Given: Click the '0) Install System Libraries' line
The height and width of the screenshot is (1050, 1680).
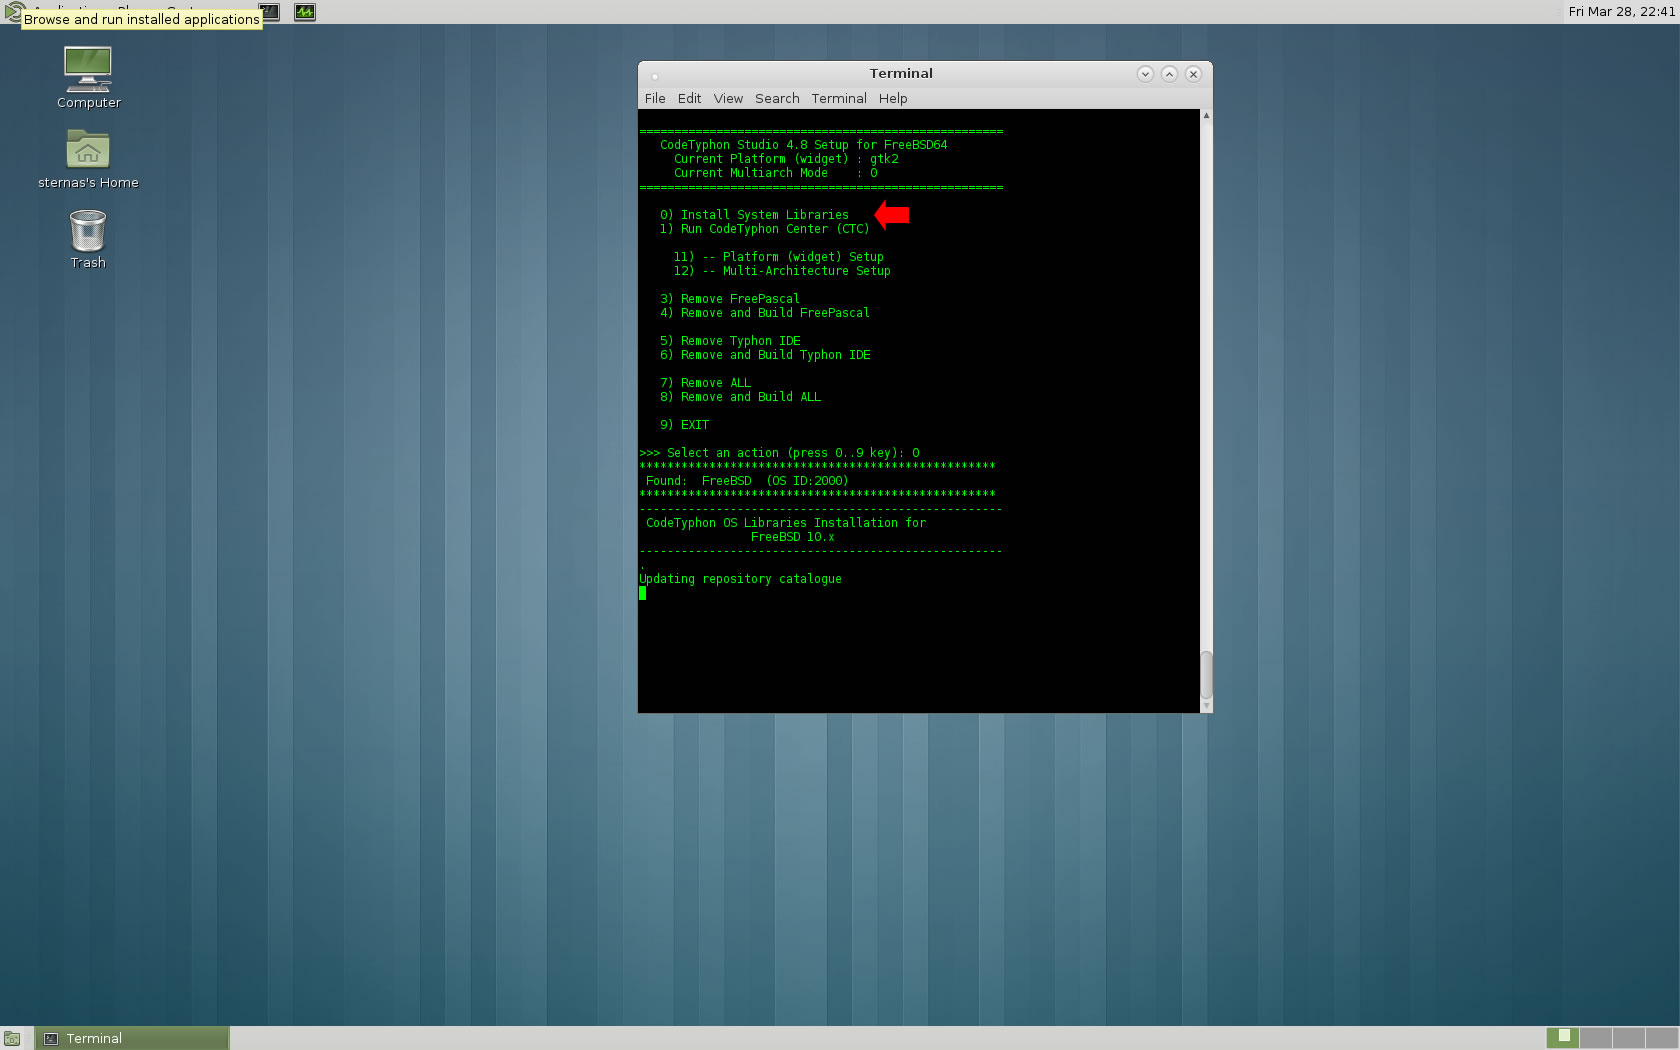Looking at the screenshot, I should [x=754, y=215].
